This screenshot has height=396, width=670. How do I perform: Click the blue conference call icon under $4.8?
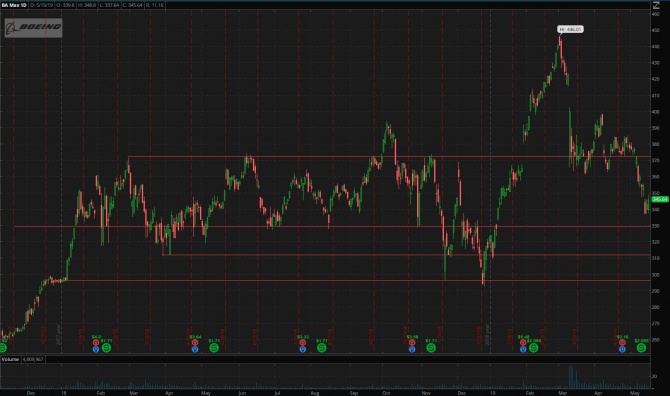point(96,349)
